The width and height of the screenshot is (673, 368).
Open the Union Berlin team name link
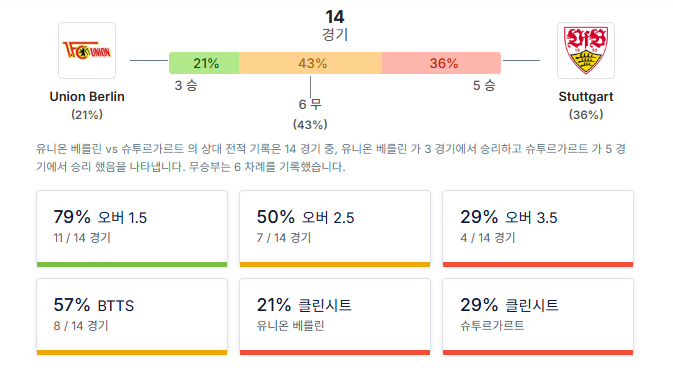click(87, 97)
